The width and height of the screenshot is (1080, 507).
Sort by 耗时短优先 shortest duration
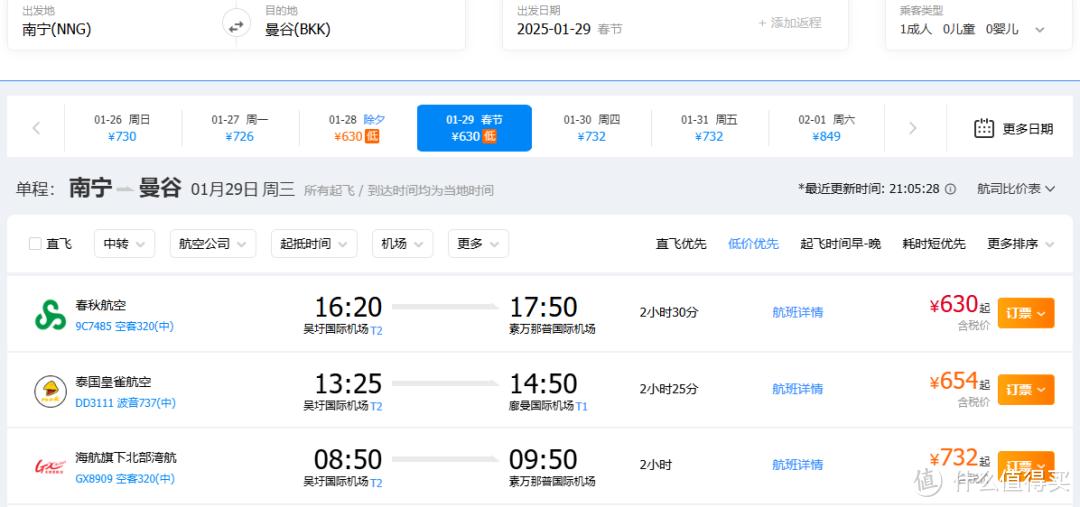tap(933, 244)
